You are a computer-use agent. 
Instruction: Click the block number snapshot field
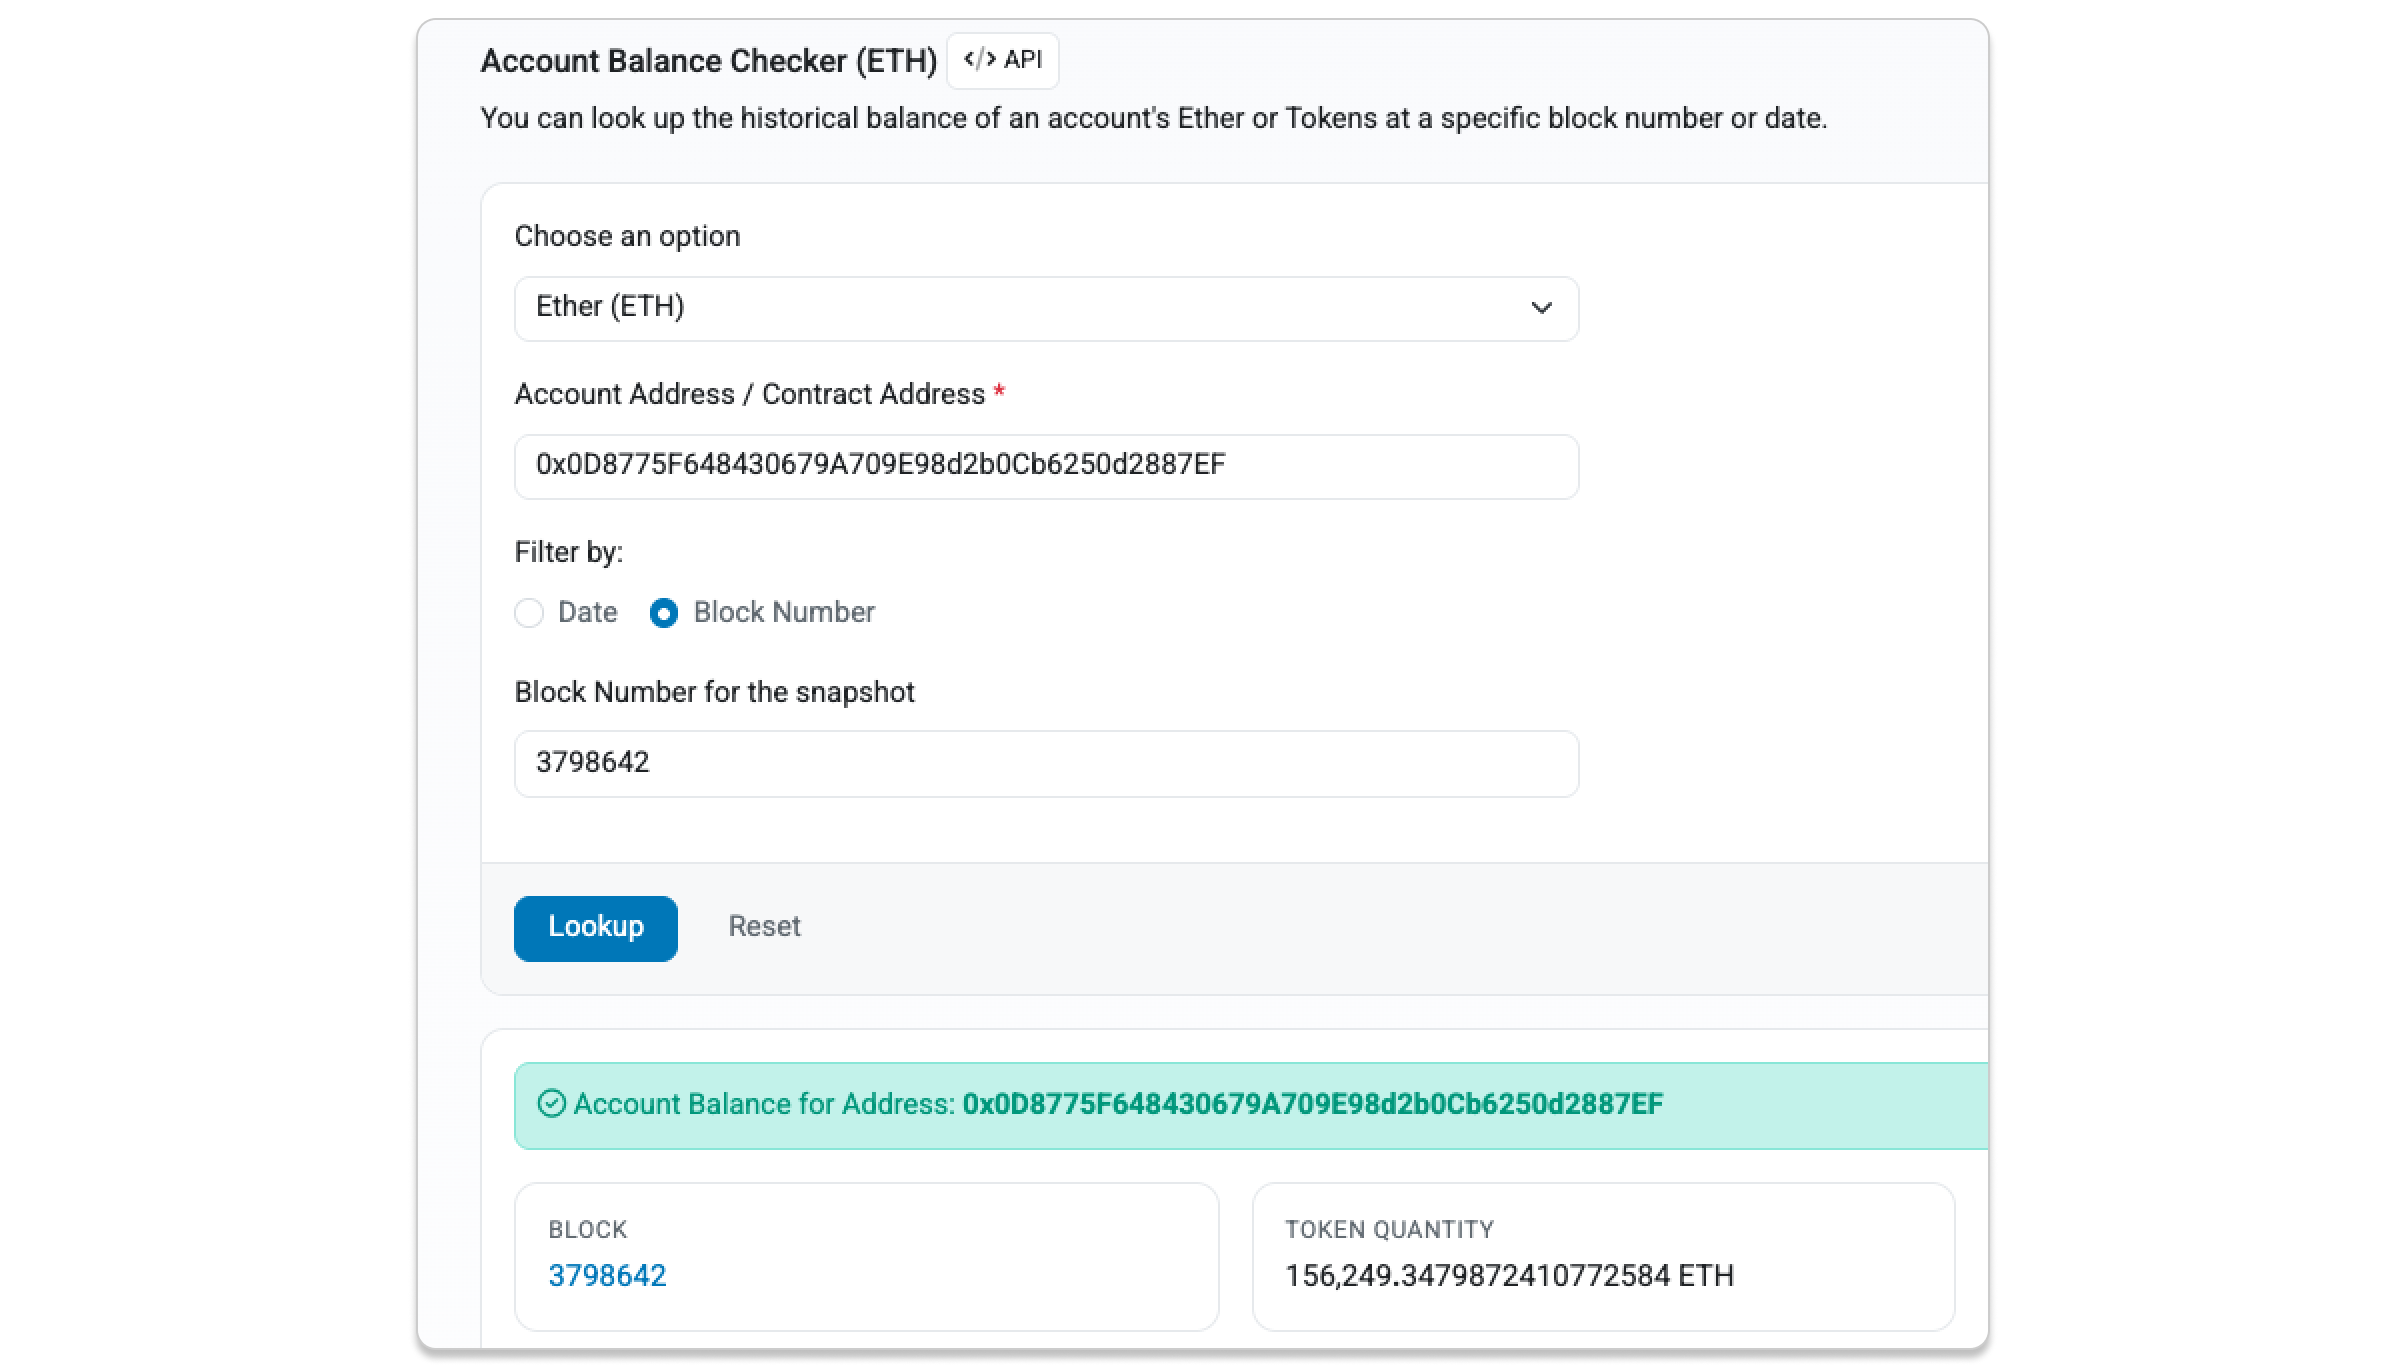(1045, 763)
